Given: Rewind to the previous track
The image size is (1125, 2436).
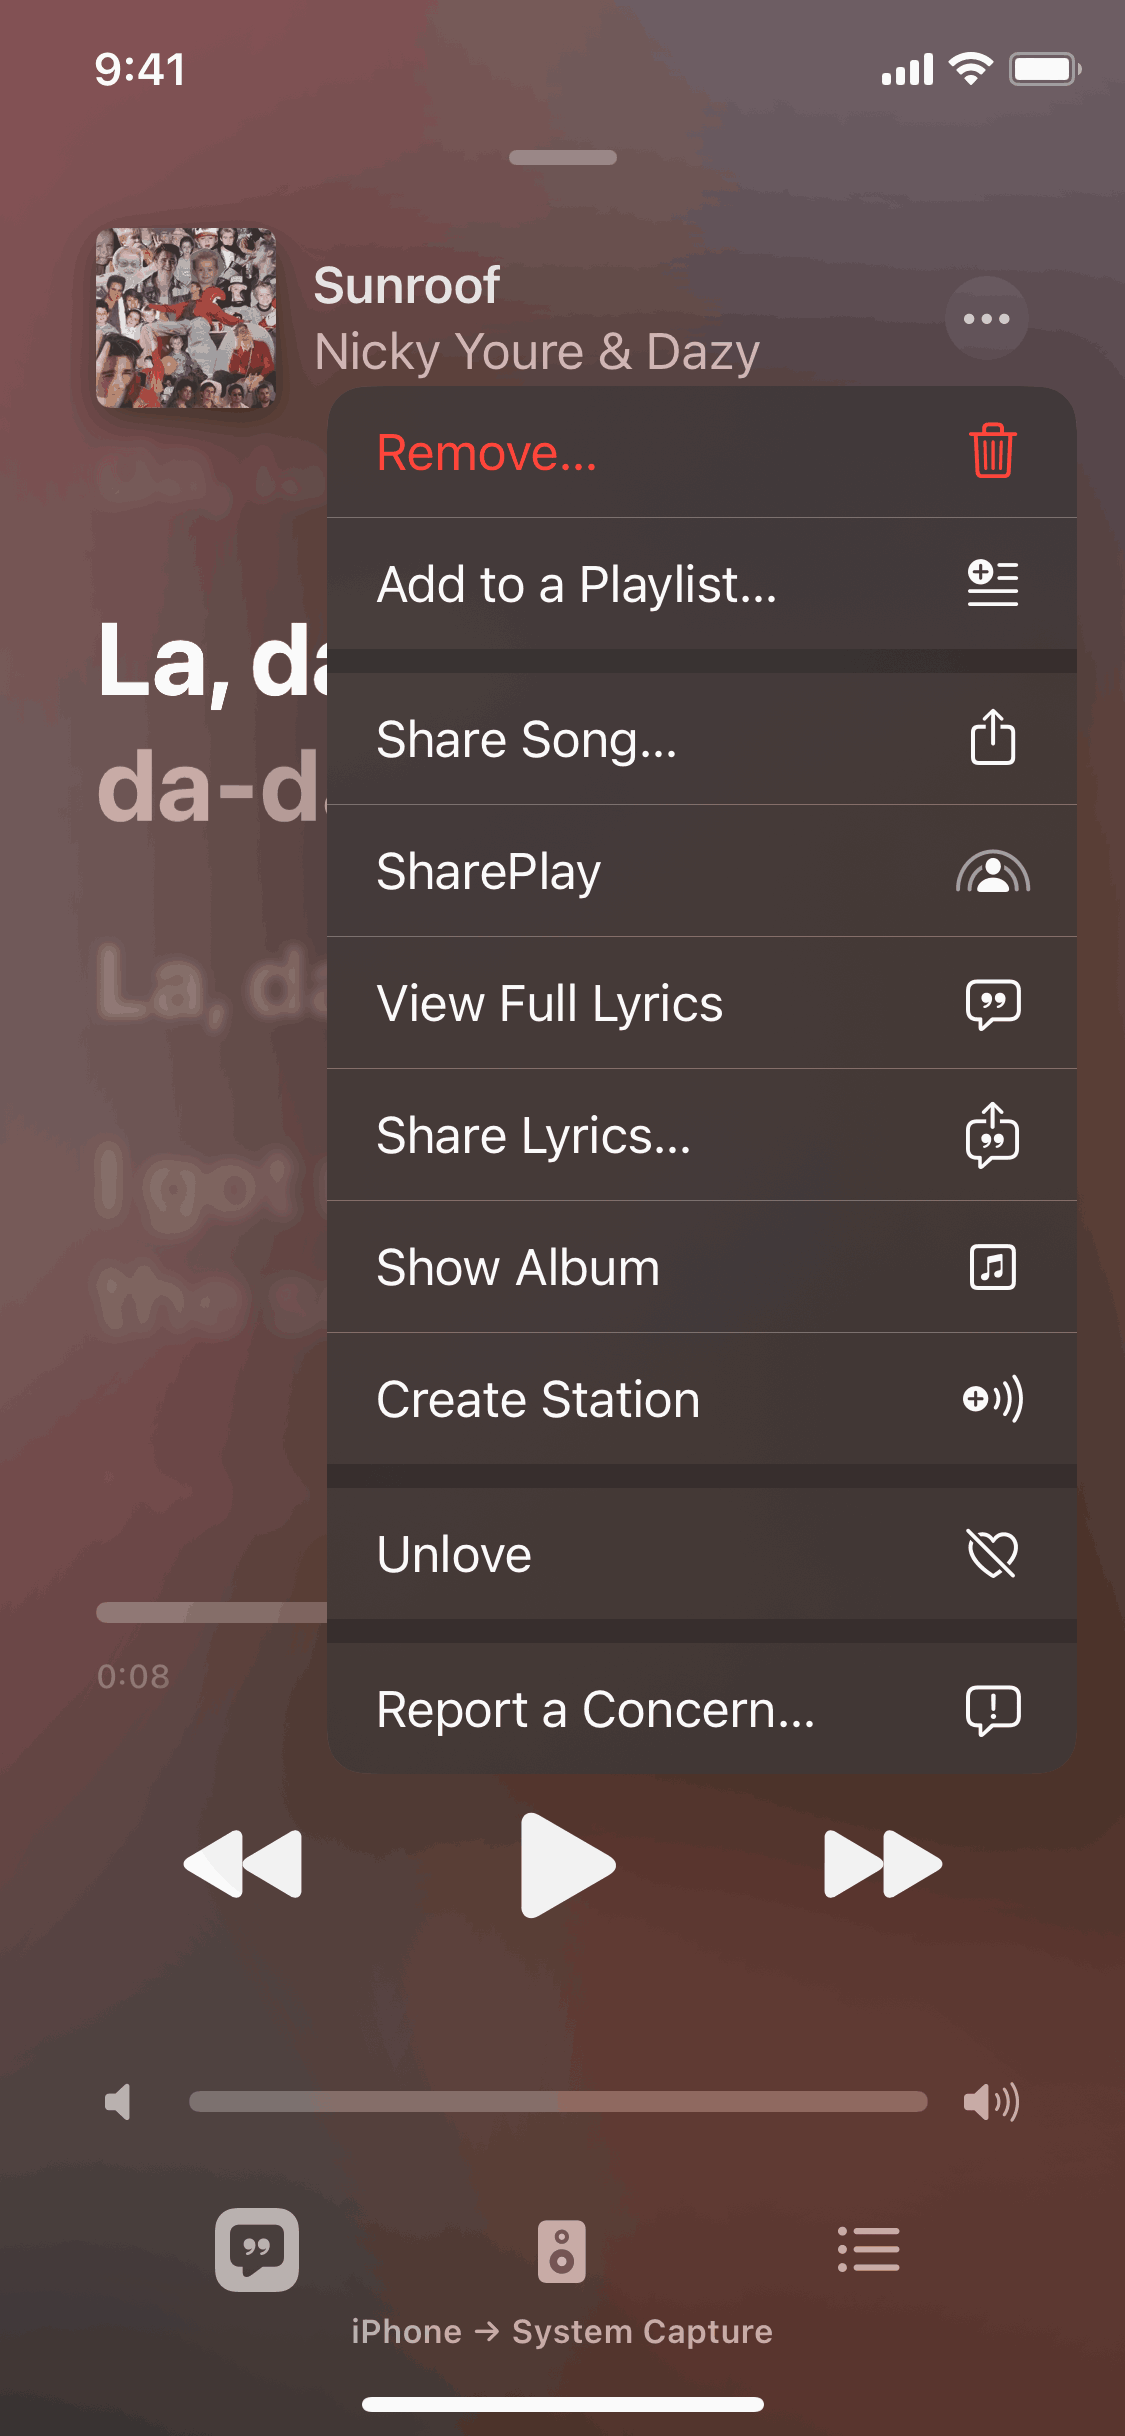Looking at the screenshot, I should [x=243, y=1864].
